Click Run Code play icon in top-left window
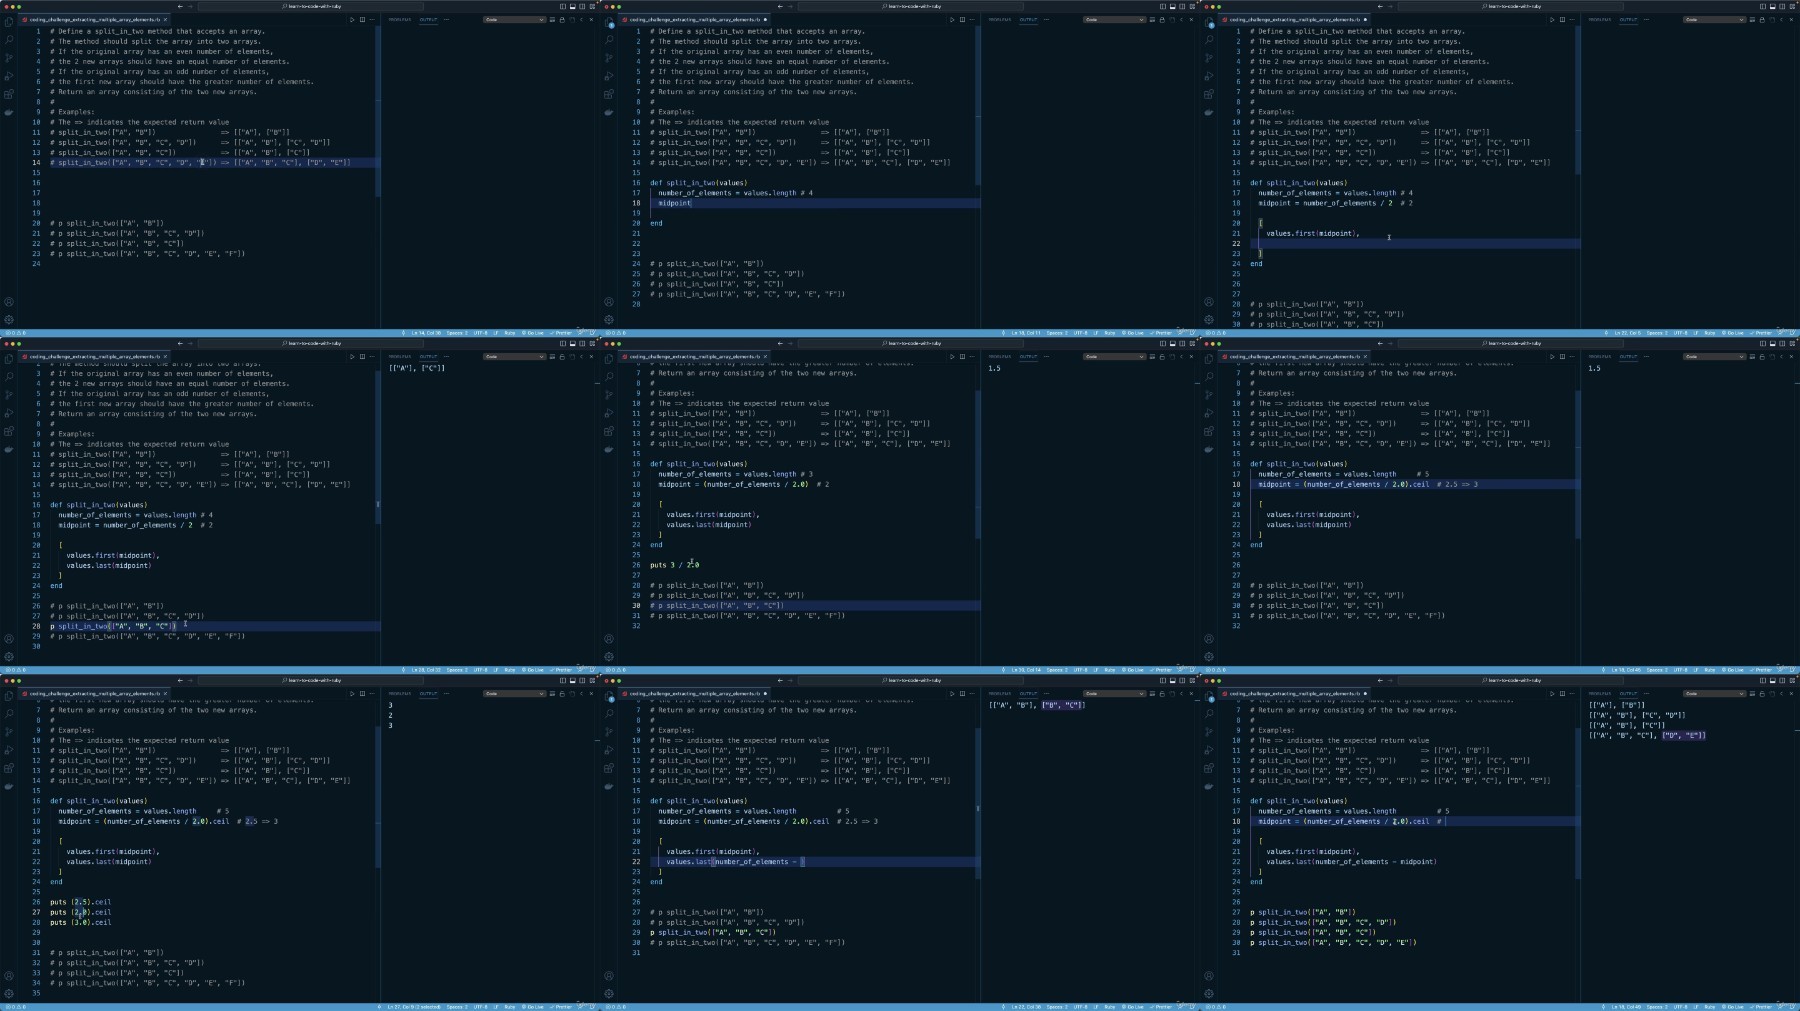The width and height of the screenshot is (1800, 1011). [352, 19]
